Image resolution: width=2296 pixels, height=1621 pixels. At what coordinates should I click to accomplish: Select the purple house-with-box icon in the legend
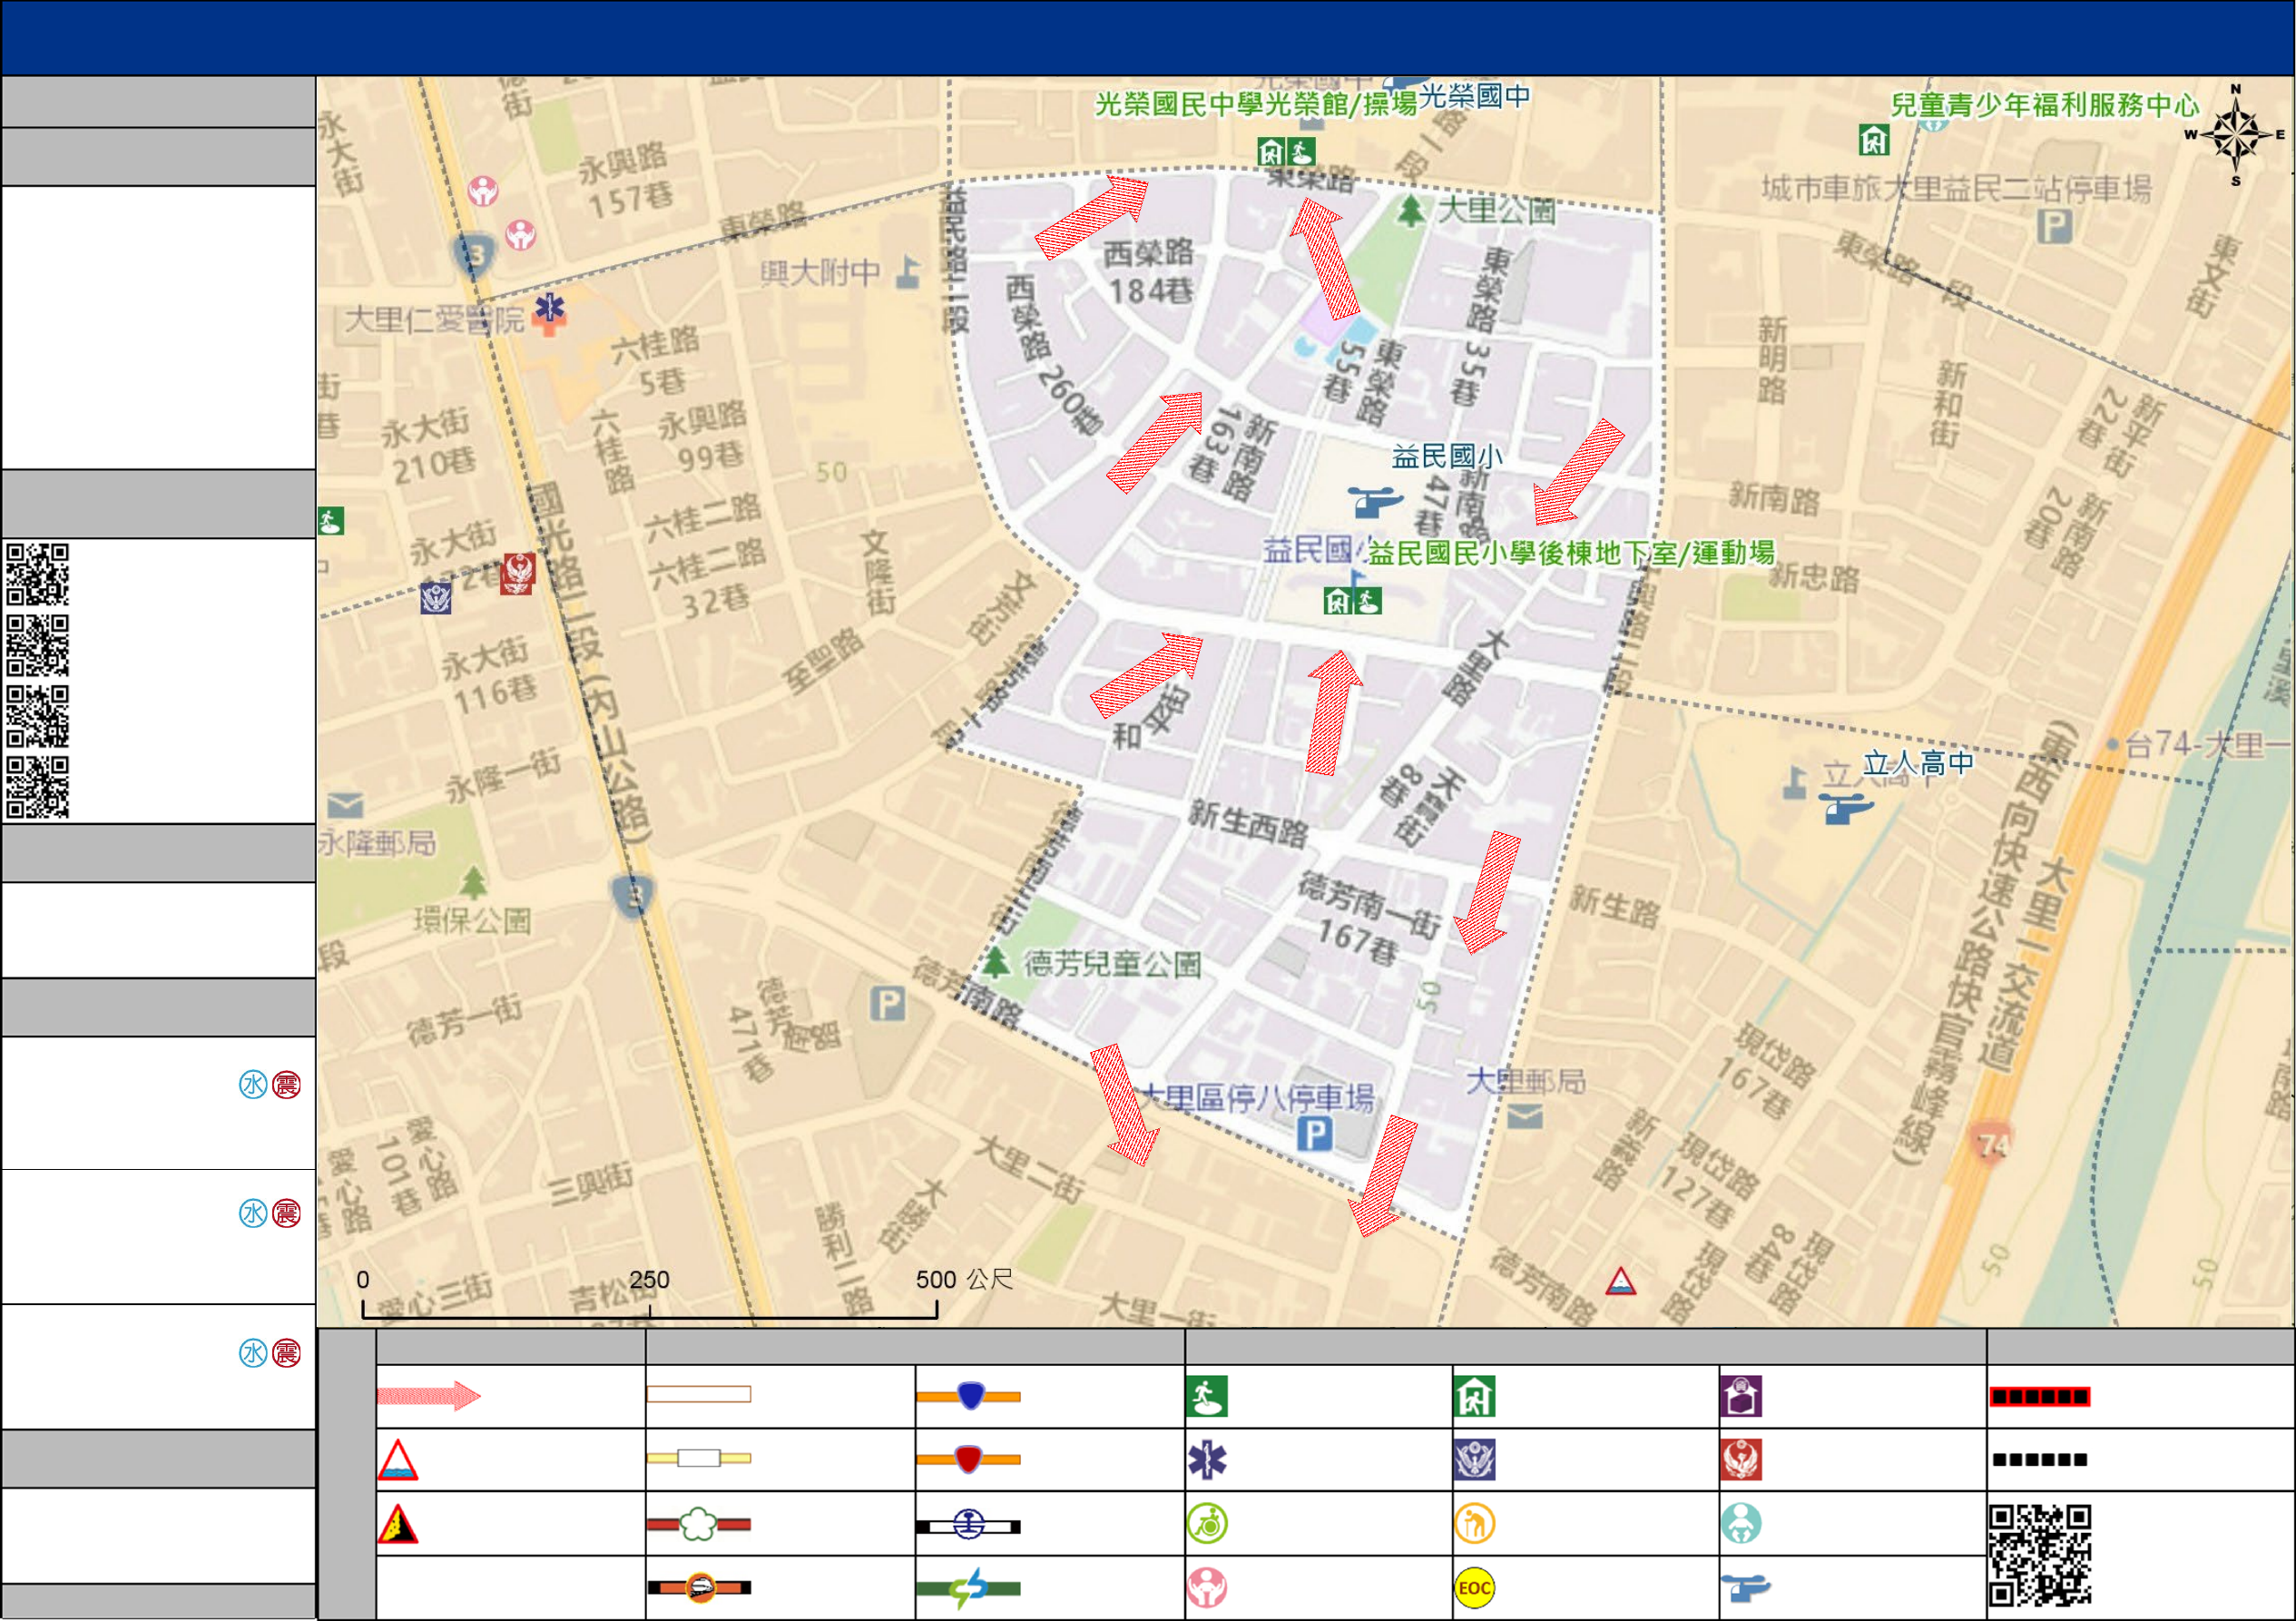tap(1741, 1397)
